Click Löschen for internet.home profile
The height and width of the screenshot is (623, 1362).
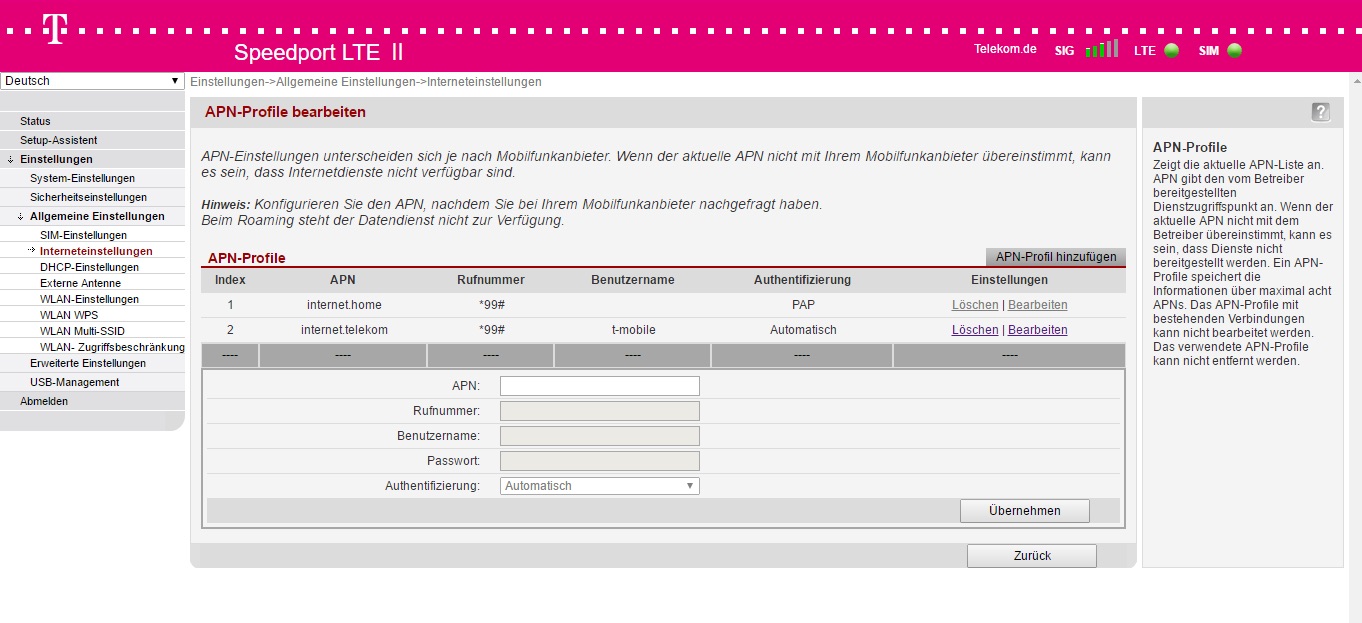pyautogui.click(x=975, y=305)
